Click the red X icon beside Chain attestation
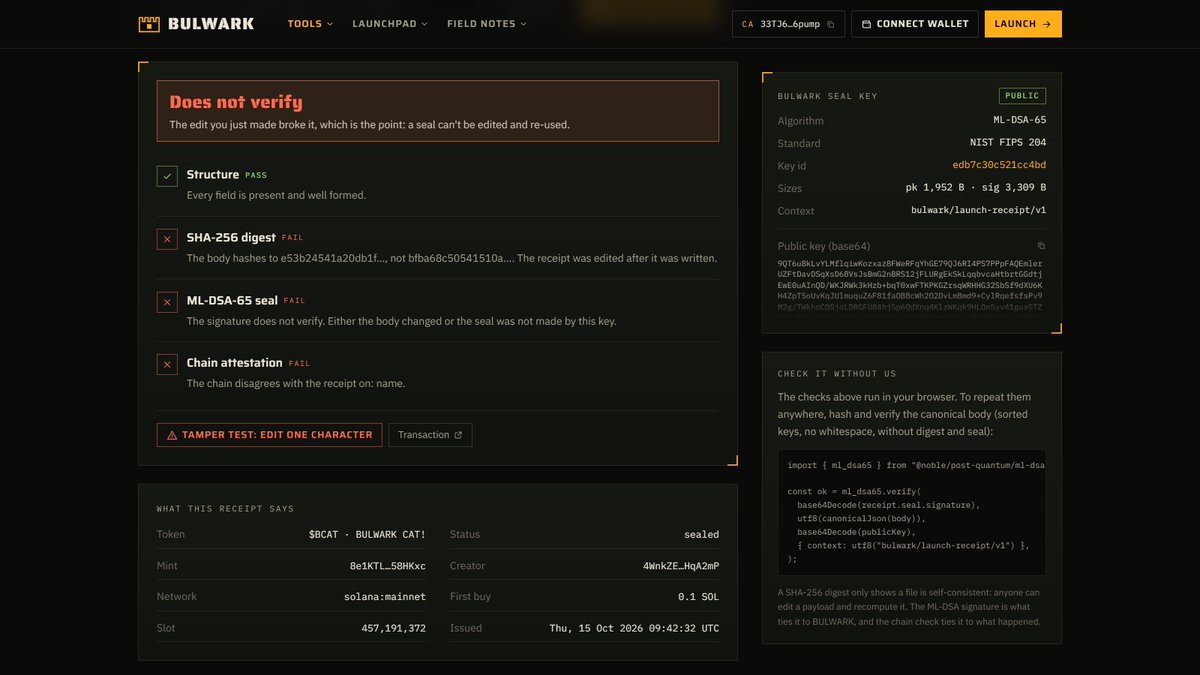This screenshot has width=1200, height=675. pyautogui.click(x=167, y=365)
